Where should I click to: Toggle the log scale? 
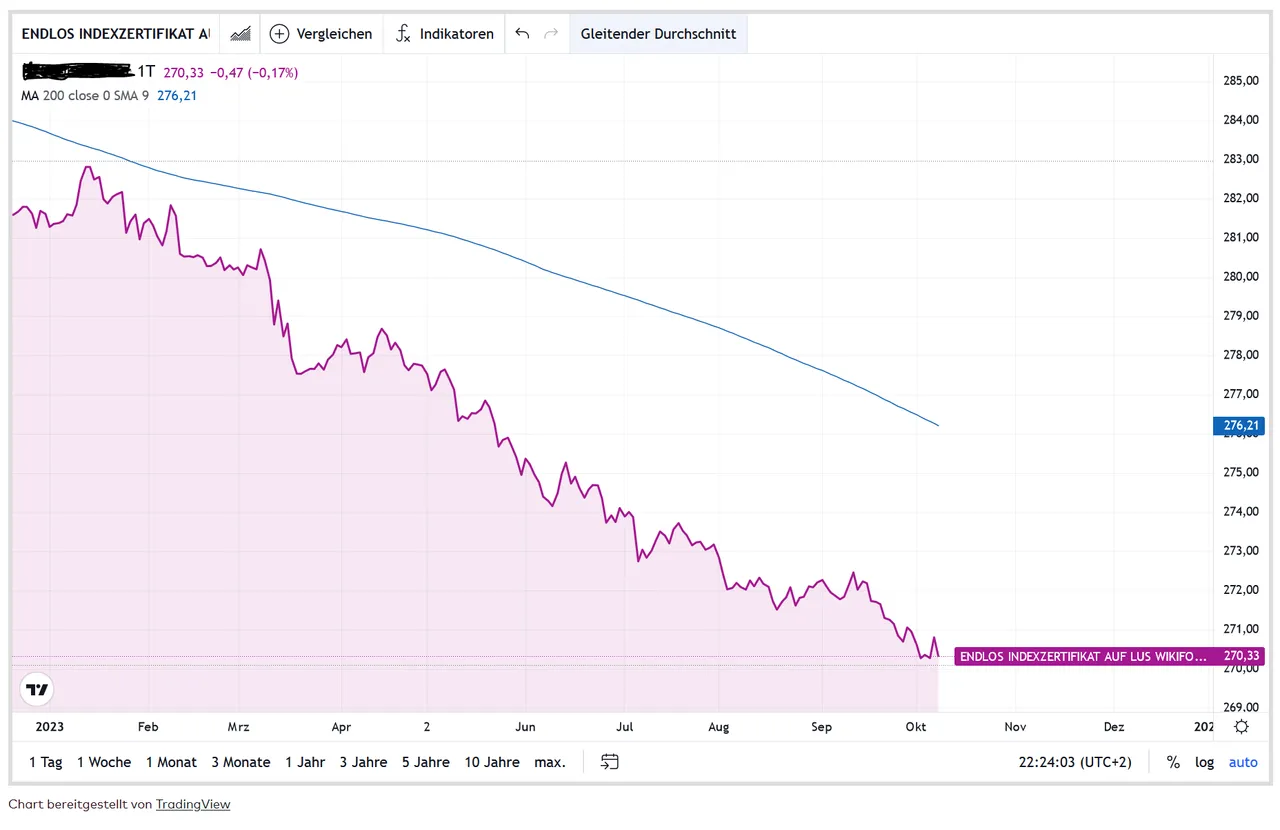coord(1205,762)
